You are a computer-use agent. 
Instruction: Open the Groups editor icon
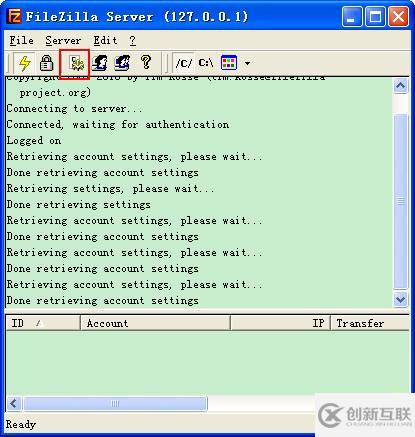pos(122,63)
